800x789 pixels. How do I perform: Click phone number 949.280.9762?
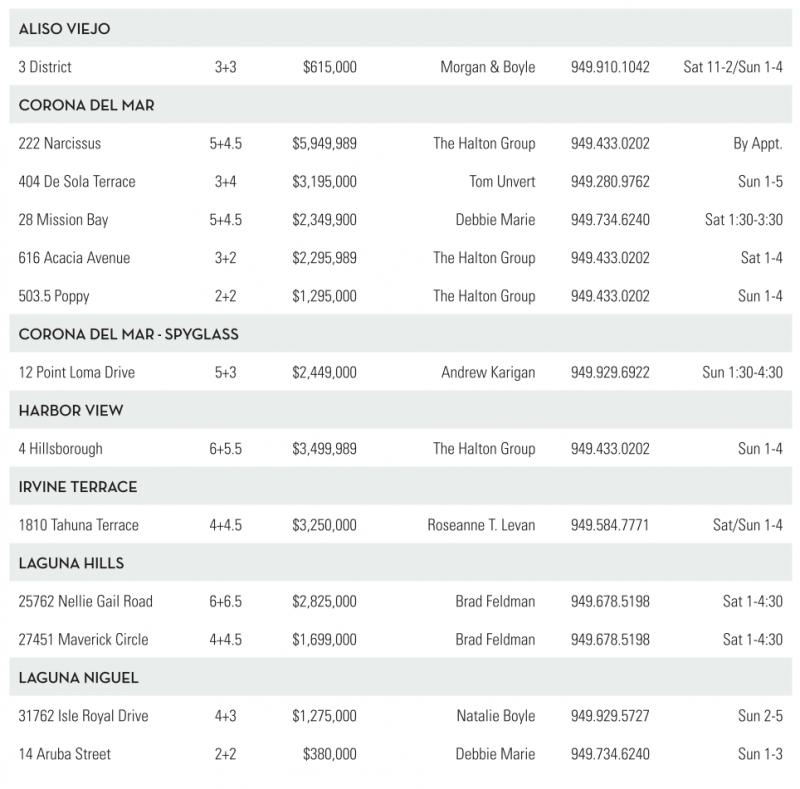[610, 182]
